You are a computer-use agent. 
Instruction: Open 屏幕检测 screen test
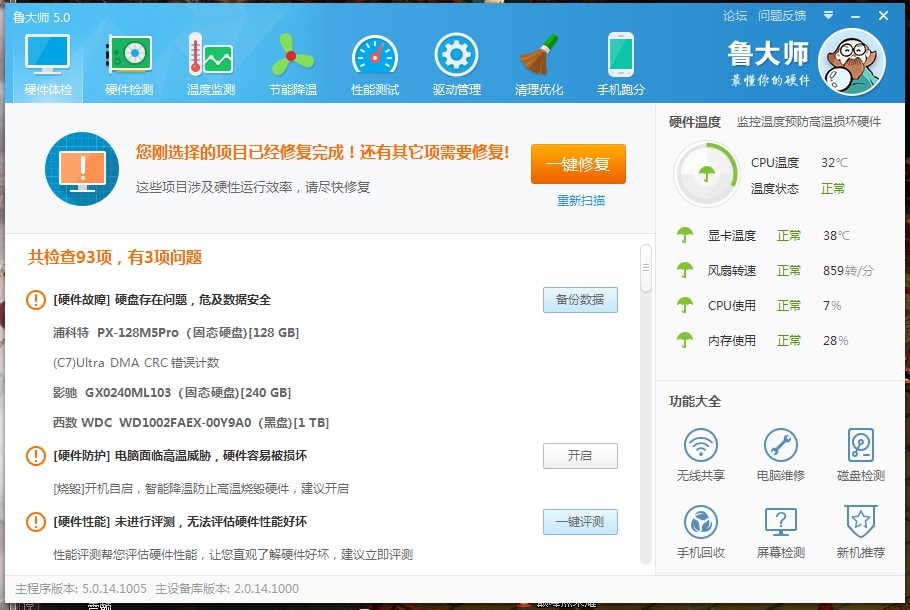coord(780,535)
